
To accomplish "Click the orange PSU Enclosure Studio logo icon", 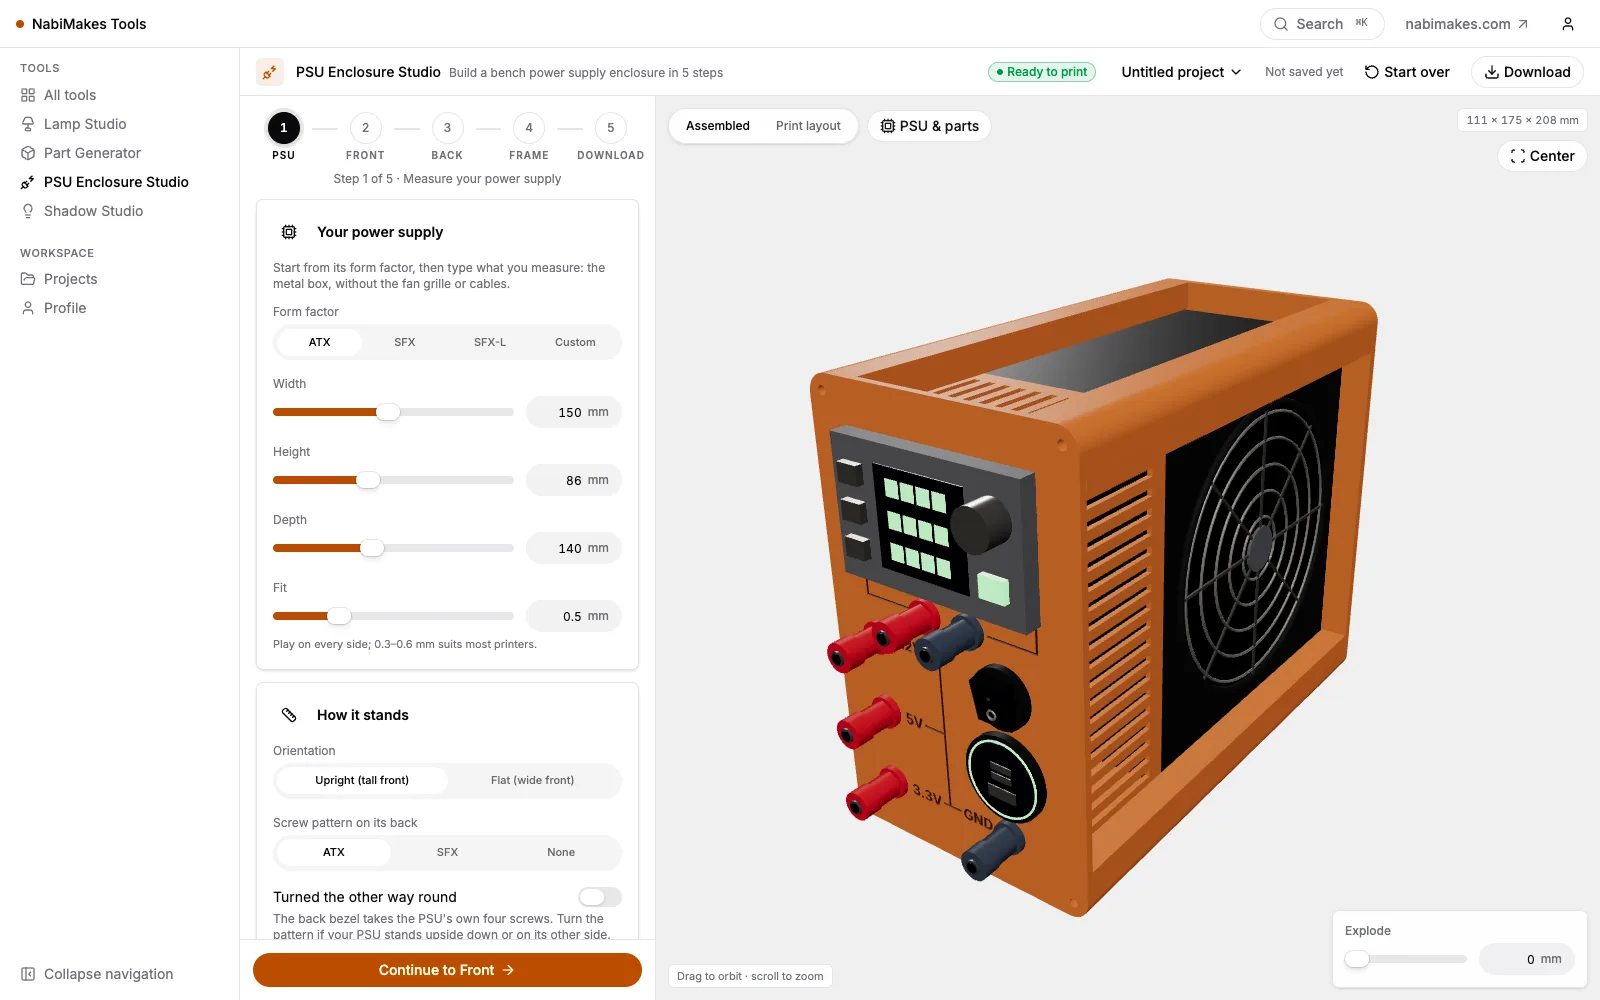I will point(270,72).
